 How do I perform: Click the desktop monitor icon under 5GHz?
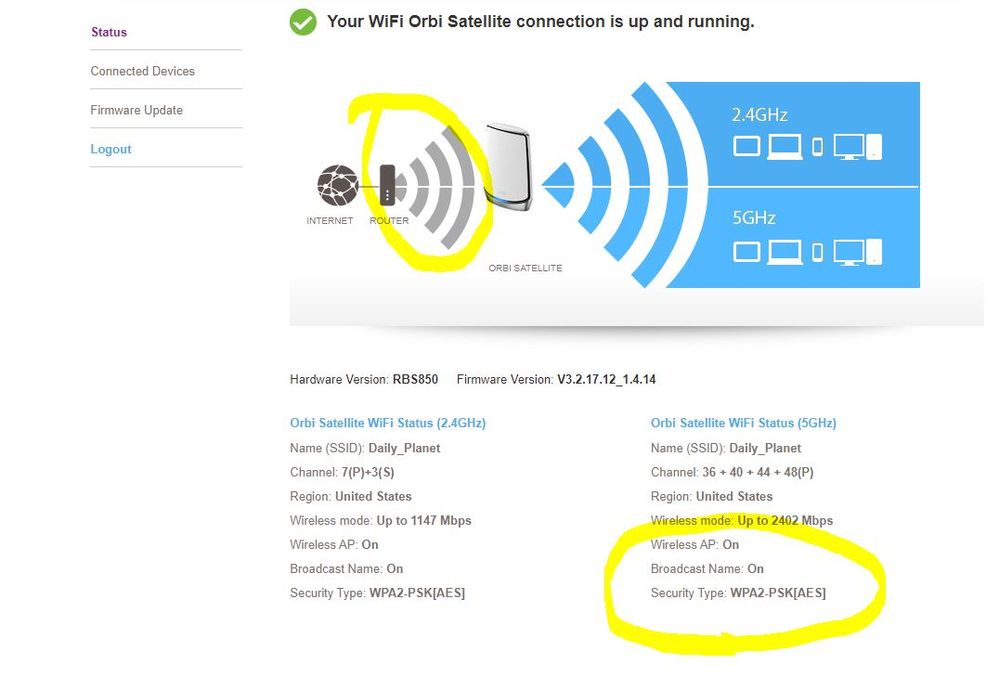(x=849, y=251)
